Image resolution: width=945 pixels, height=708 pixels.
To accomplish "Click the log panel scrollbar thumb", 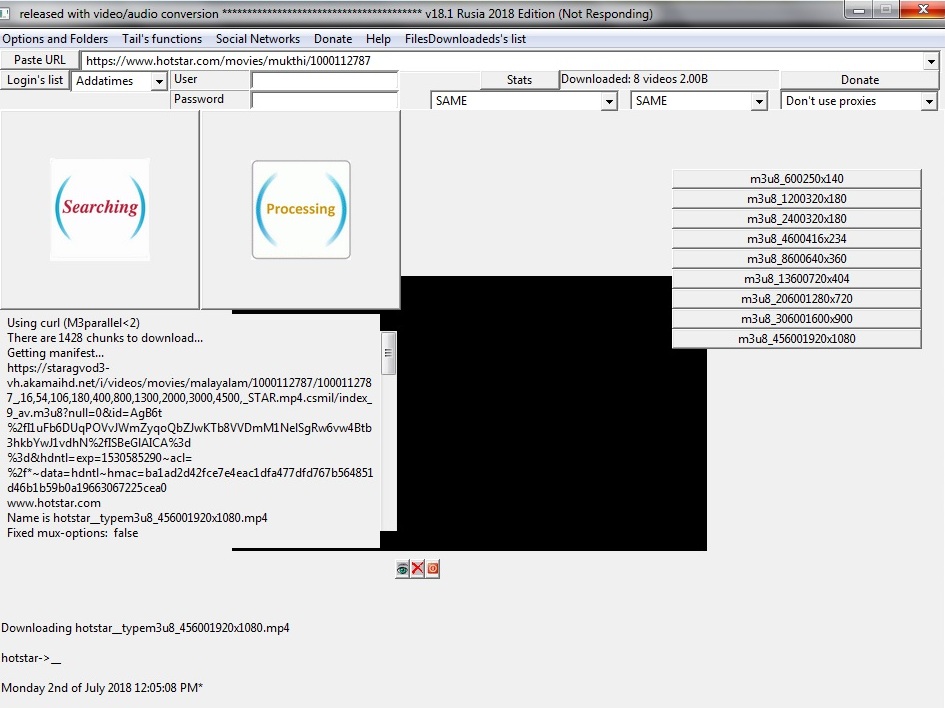I will coord(389,352).
